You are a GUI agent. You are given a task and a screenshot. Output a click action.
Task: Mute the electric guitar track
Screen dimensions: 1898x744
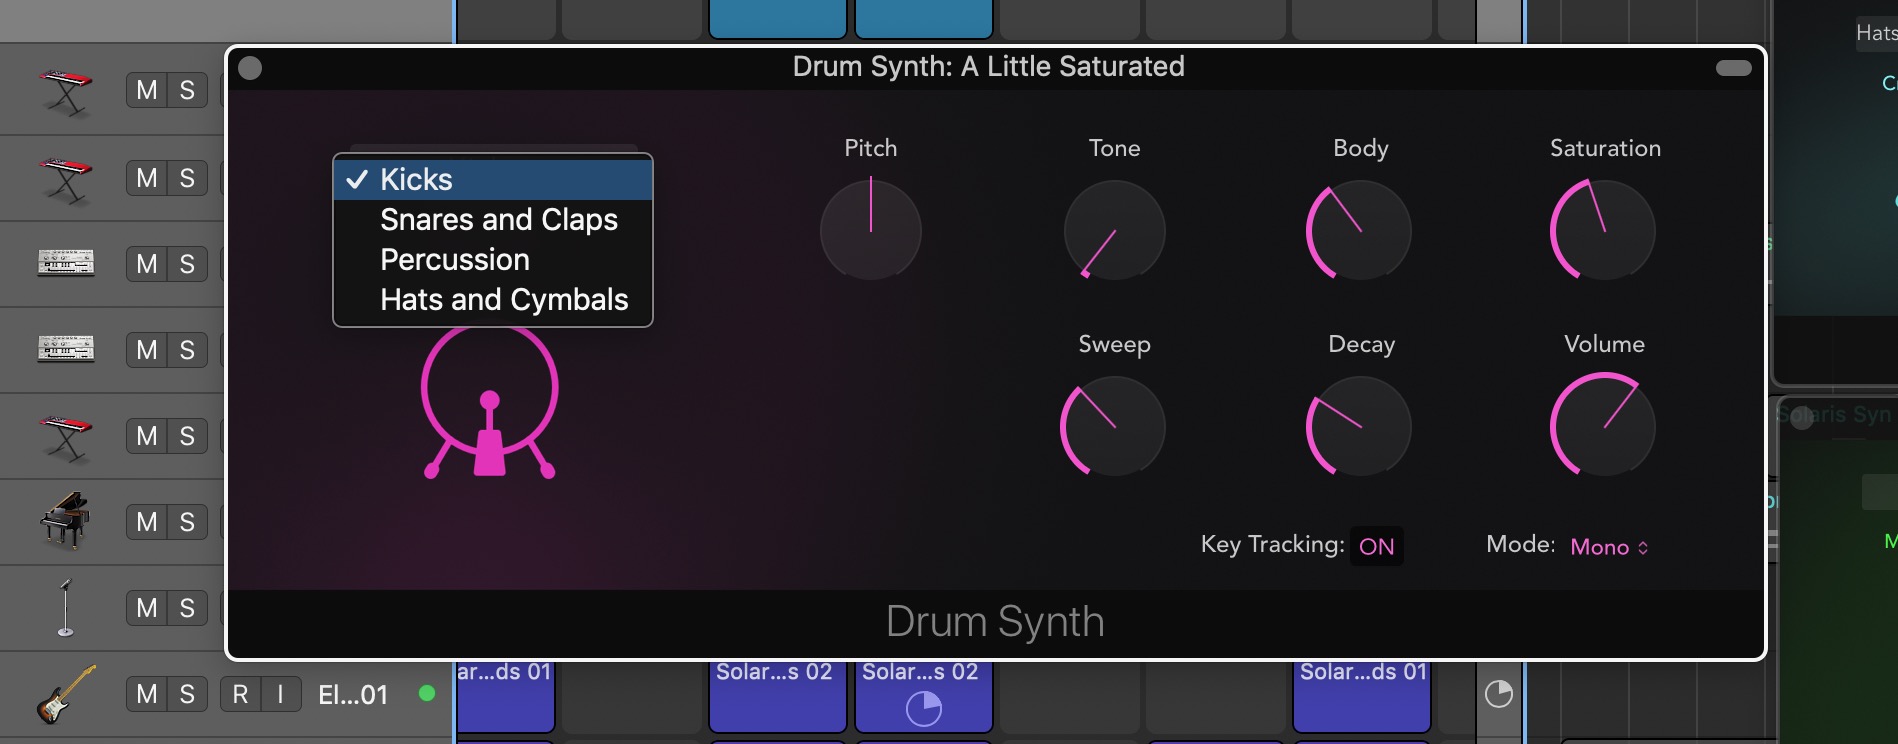[147, 694]
